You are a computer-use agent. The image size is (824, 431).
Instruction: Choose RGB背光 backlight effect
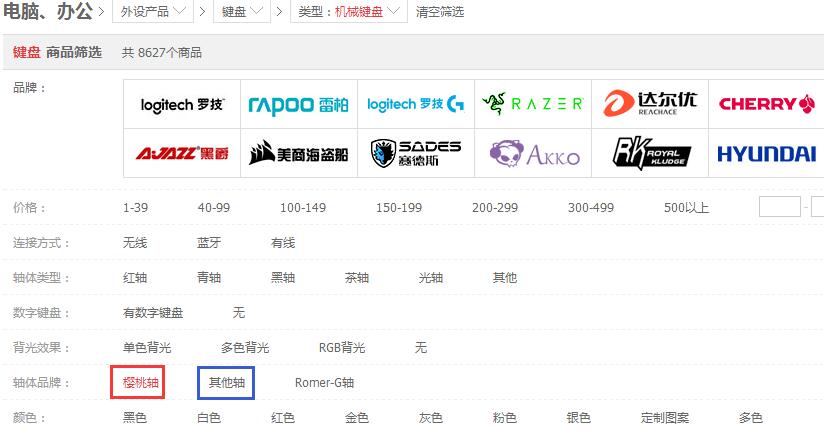[342, 347]
